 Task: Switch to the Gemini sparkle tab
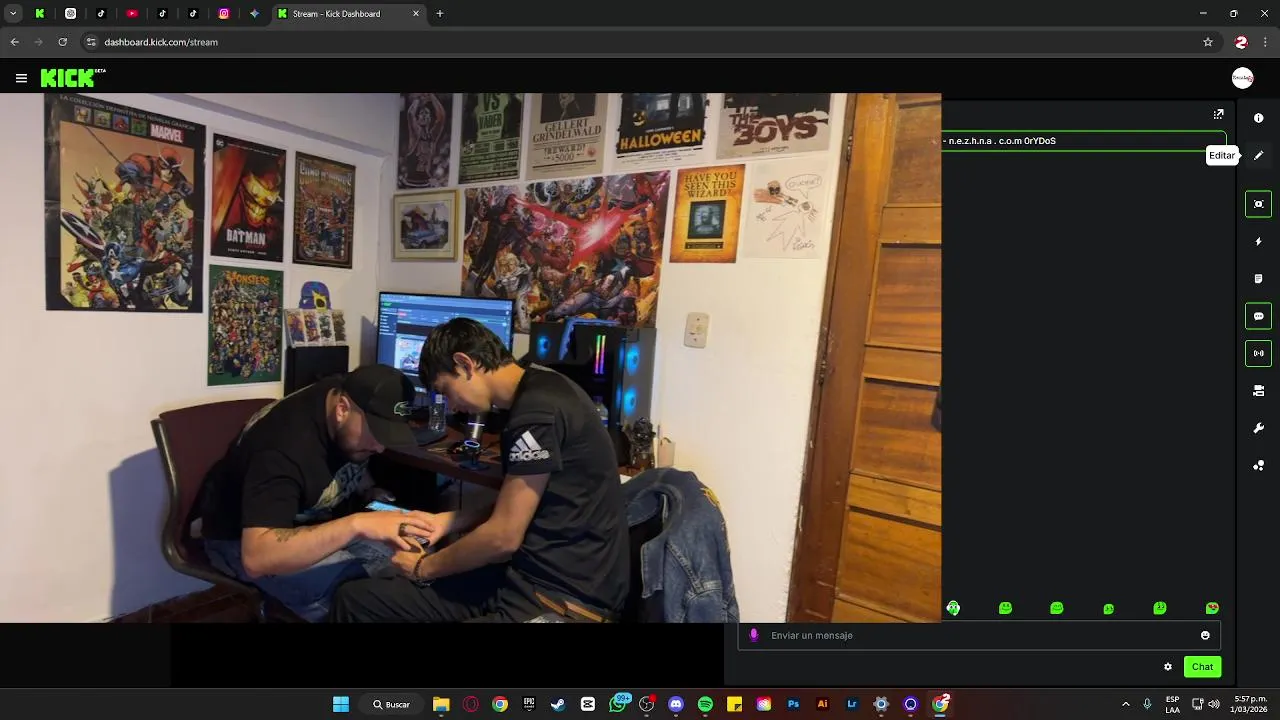[254, 14]
